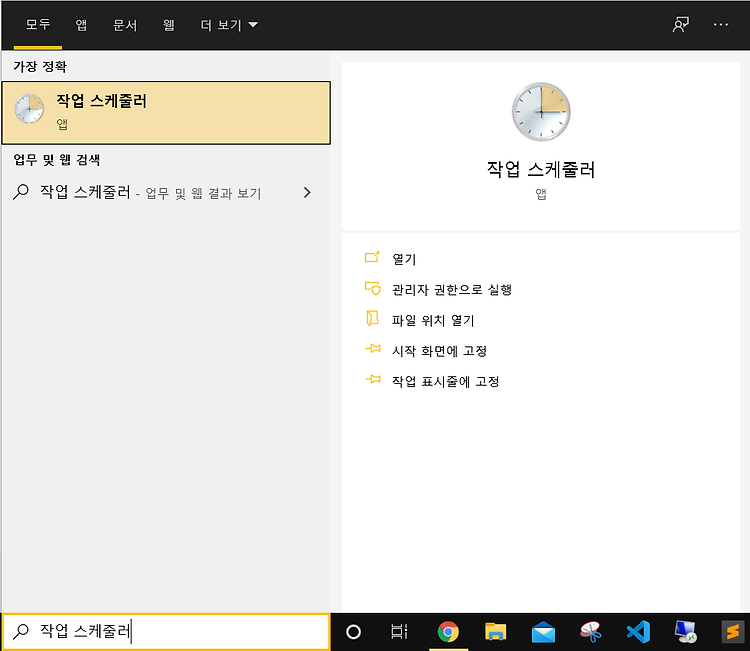Open remote desktop monitor icon on taskbar
The image size is (750, 651).
685,632
